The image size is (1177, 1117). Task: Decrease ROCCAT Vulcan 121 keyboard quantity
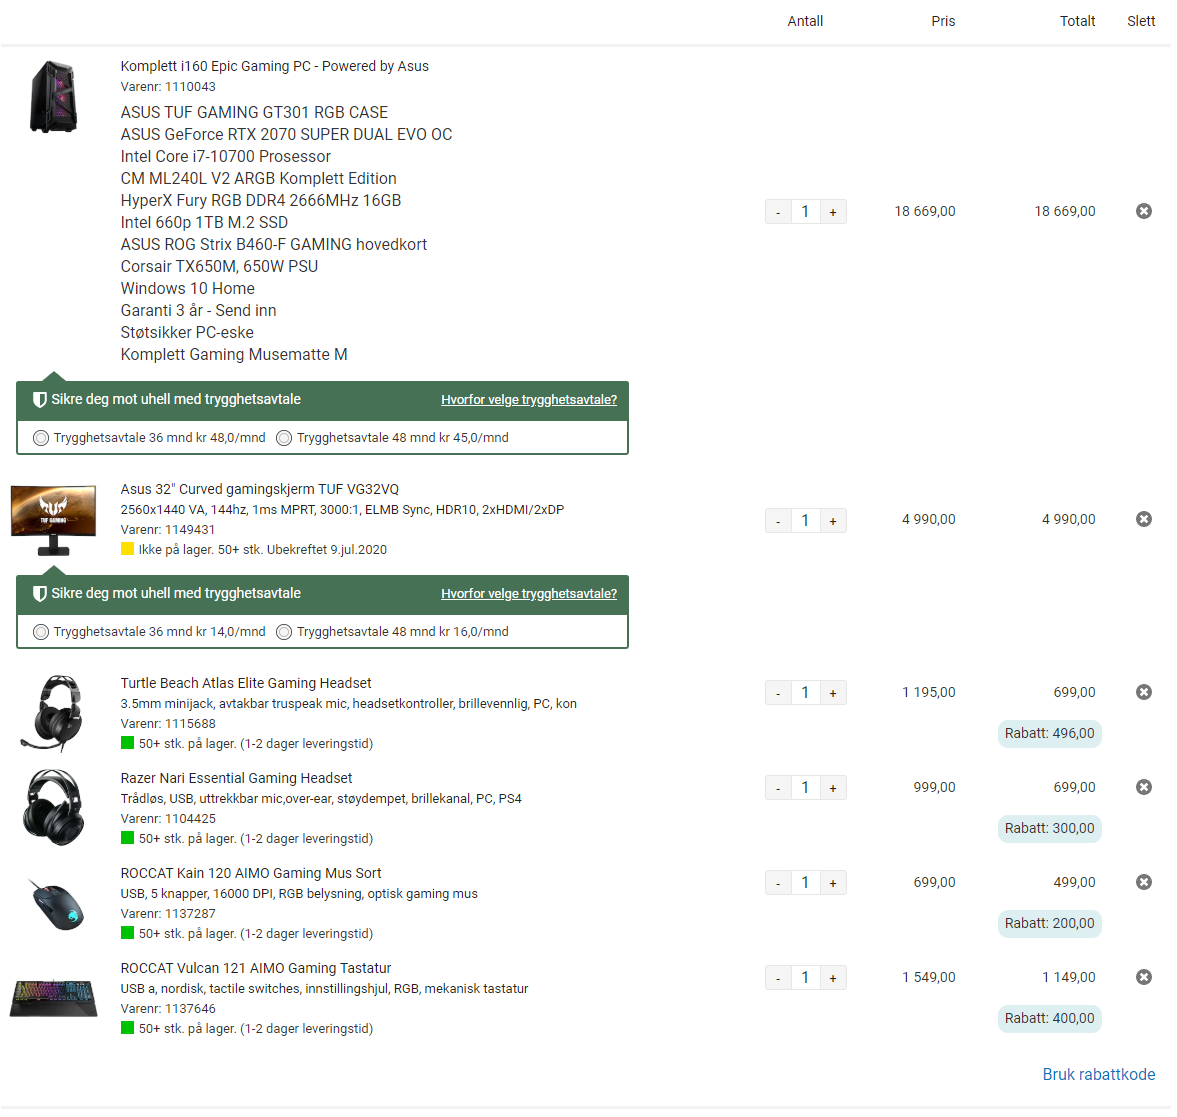tap(778, 977)
